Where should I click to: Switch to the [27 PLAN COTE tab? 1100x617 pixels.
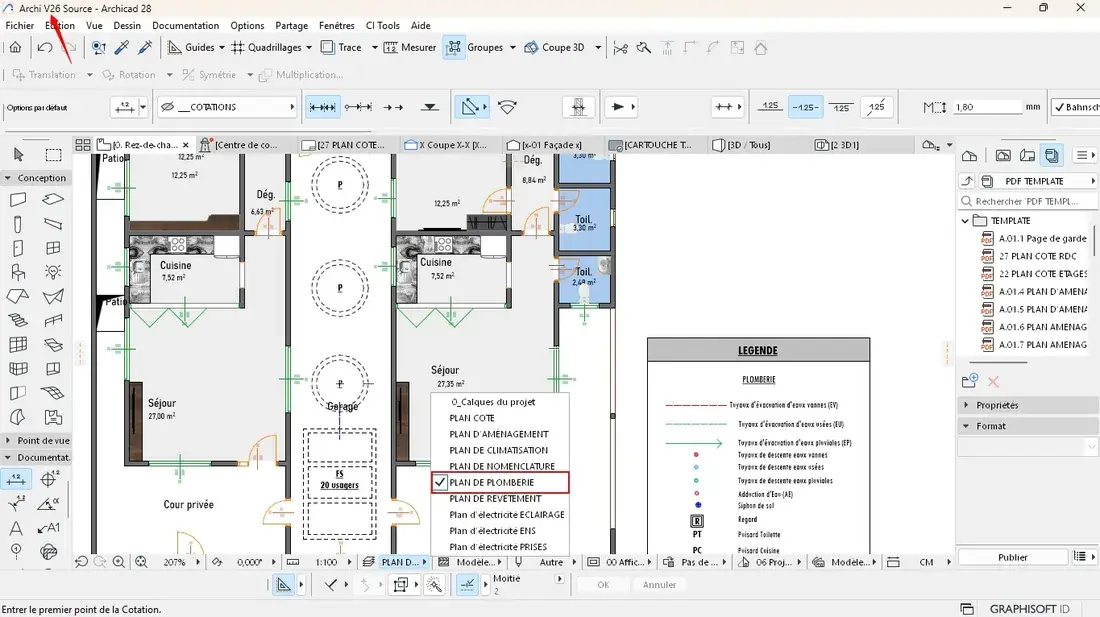click(350, 145)
